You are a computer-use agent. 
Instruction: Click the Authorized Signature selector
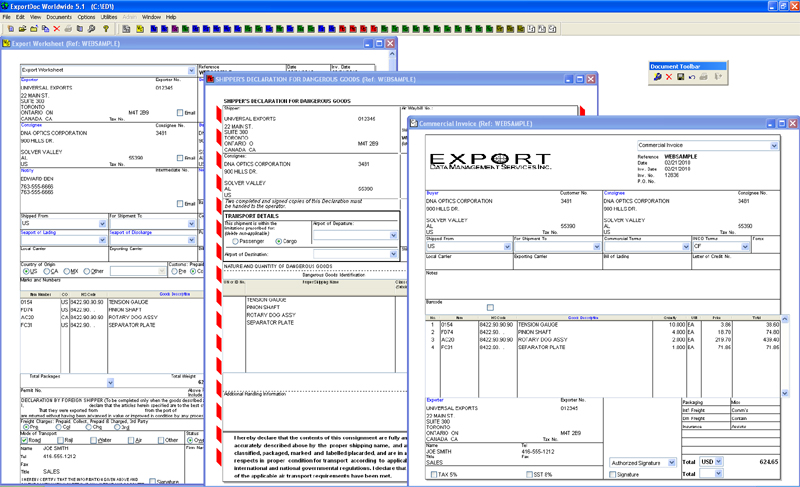[x=643, y=463]
